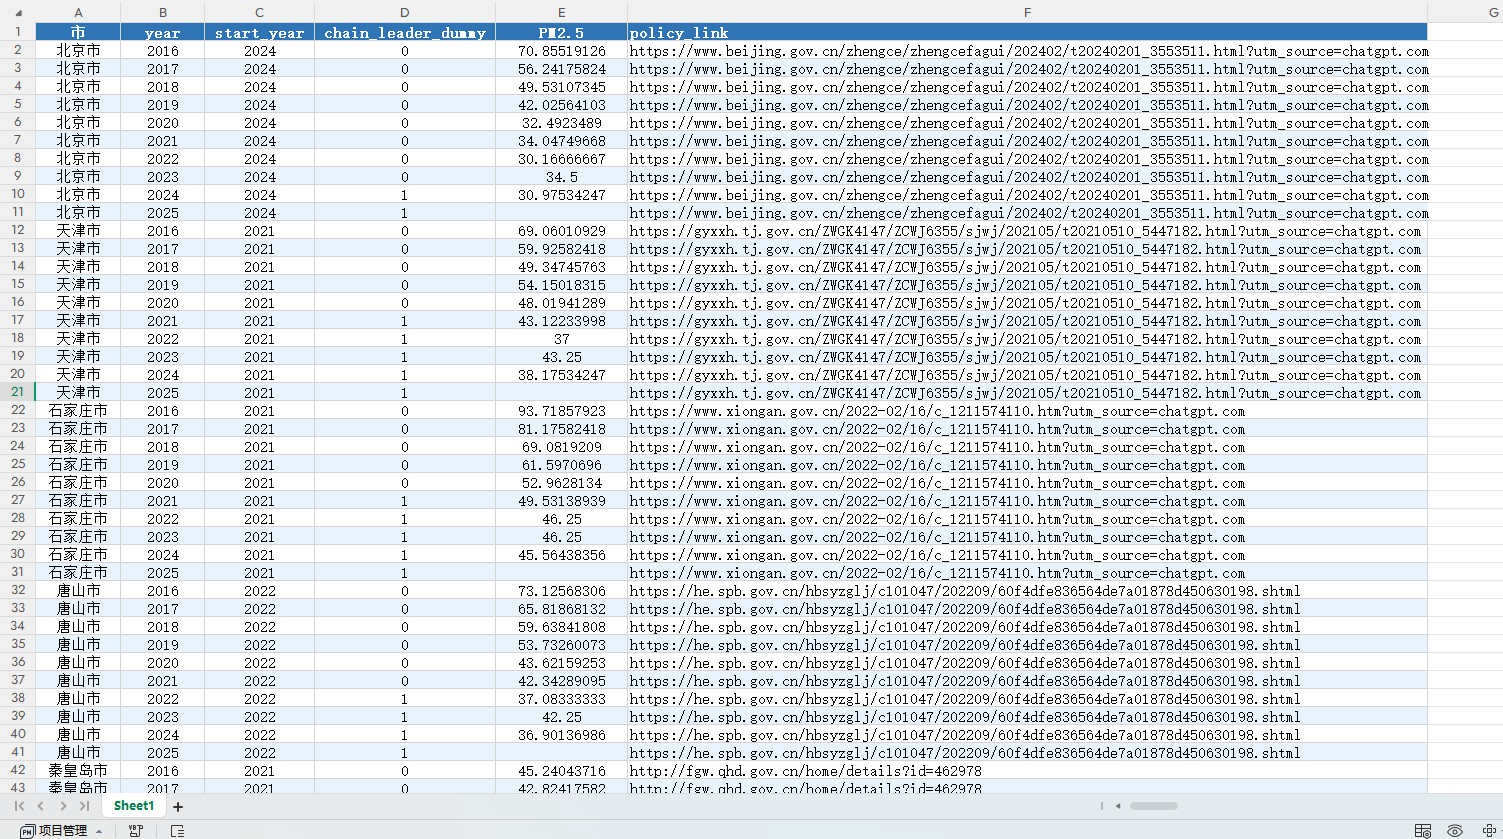The width and height of the screenshot is (1503, 839).
Task: Select the Sheet1 tab
Action: click(134, 806)
